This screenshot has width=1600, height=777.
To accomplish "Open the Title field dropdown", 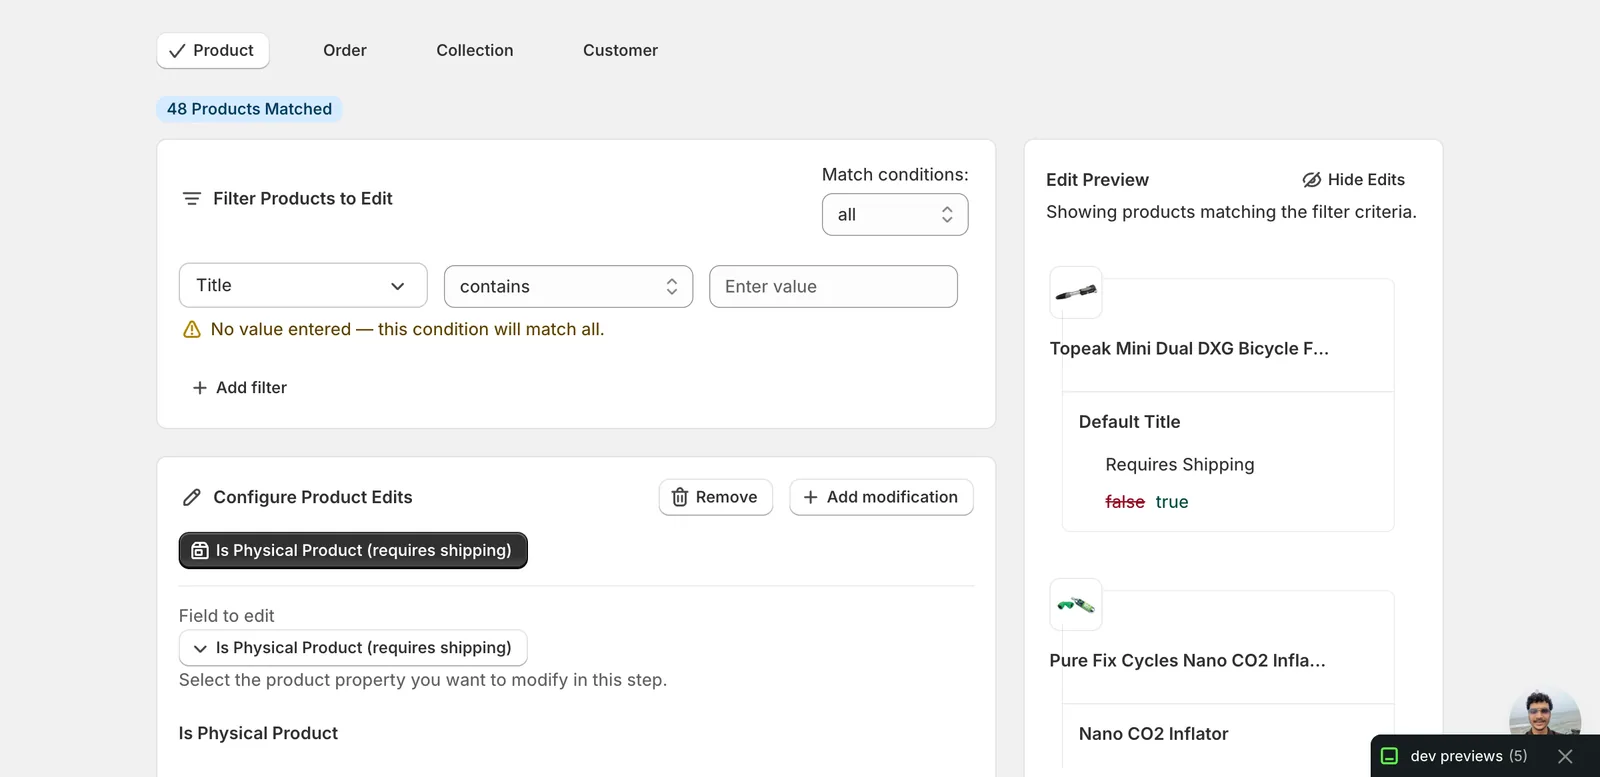I will (x=303, y=286).
